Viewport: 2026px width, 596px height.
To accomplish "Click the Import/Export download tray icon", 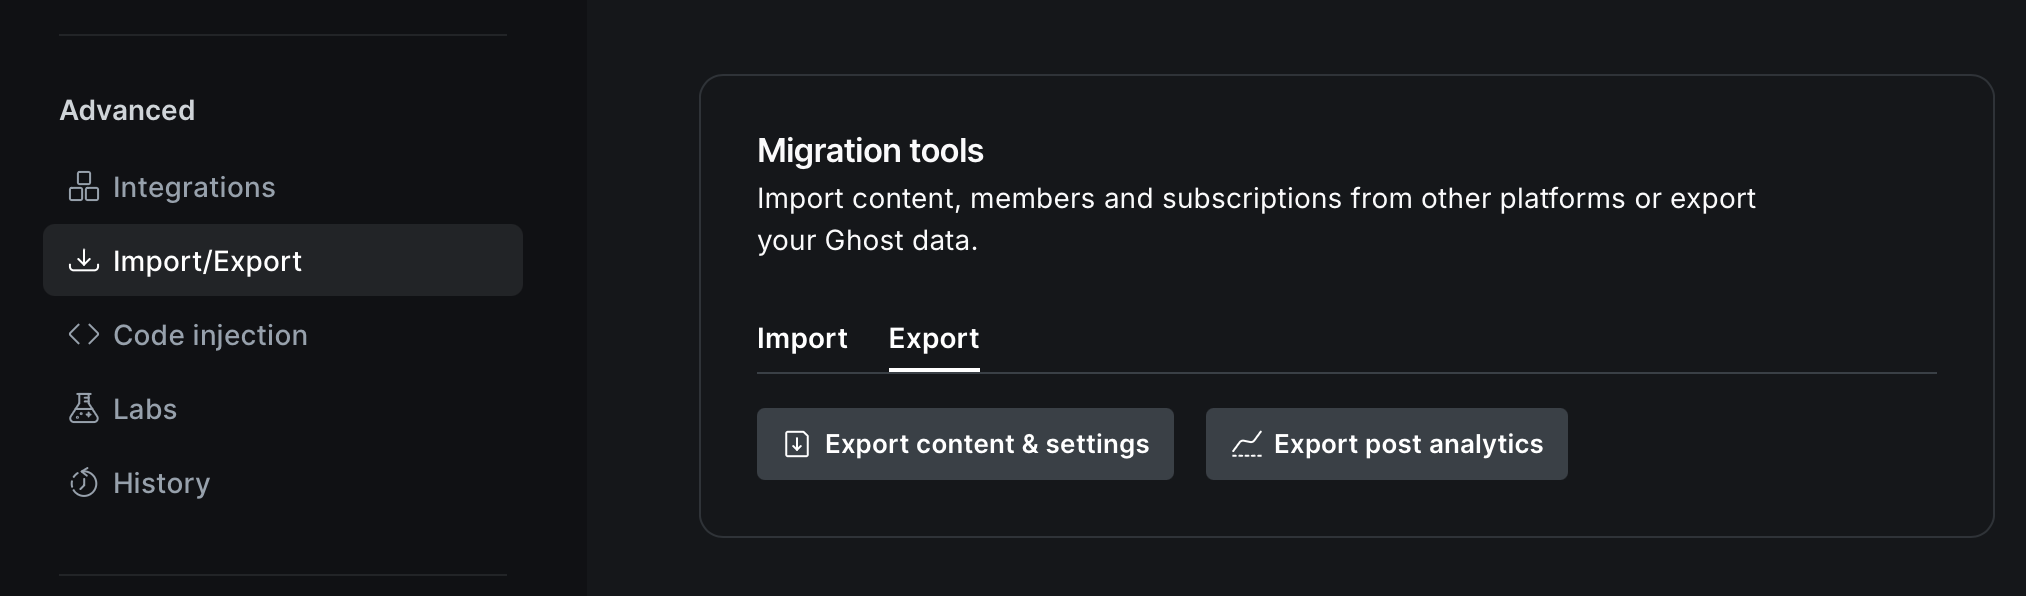I will tap(84, 261).
